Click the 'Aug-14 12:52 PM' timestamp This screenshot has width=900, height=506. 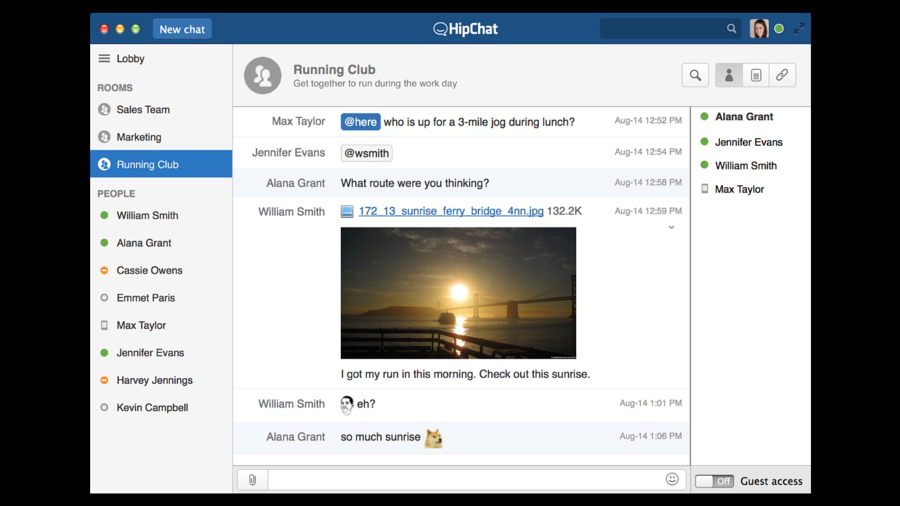pos(648,120)
